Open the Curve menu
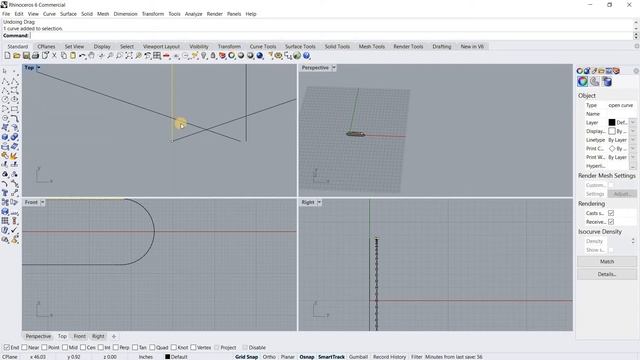Screen dimensions: 640x360 pos(49,14)
